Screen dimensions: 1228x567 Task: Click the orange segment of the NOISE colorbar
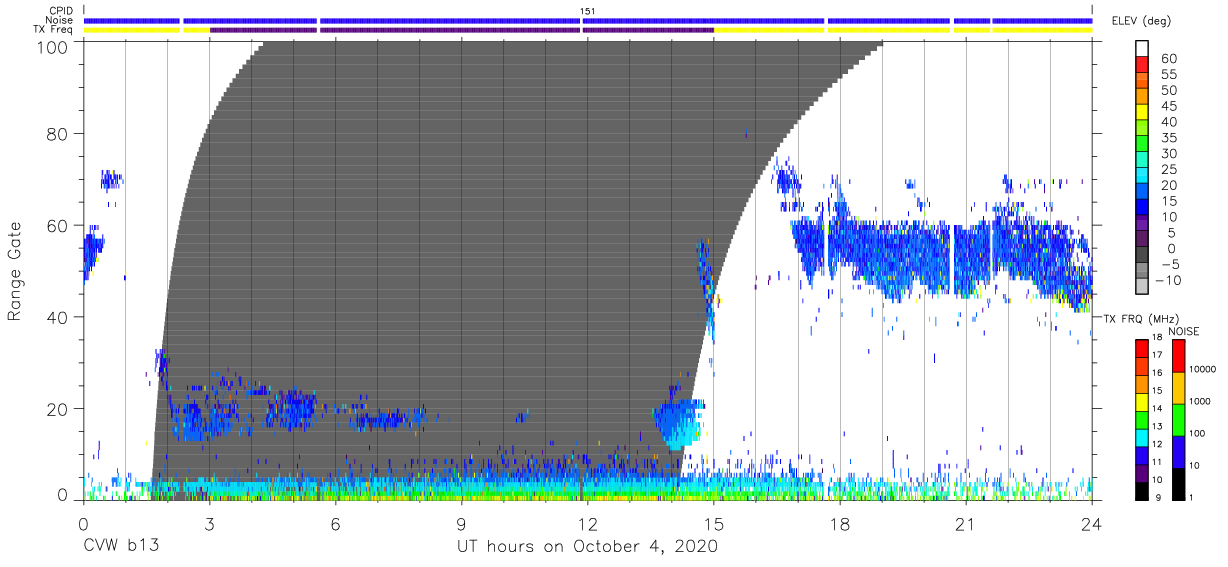click(x=1178, y=387)
